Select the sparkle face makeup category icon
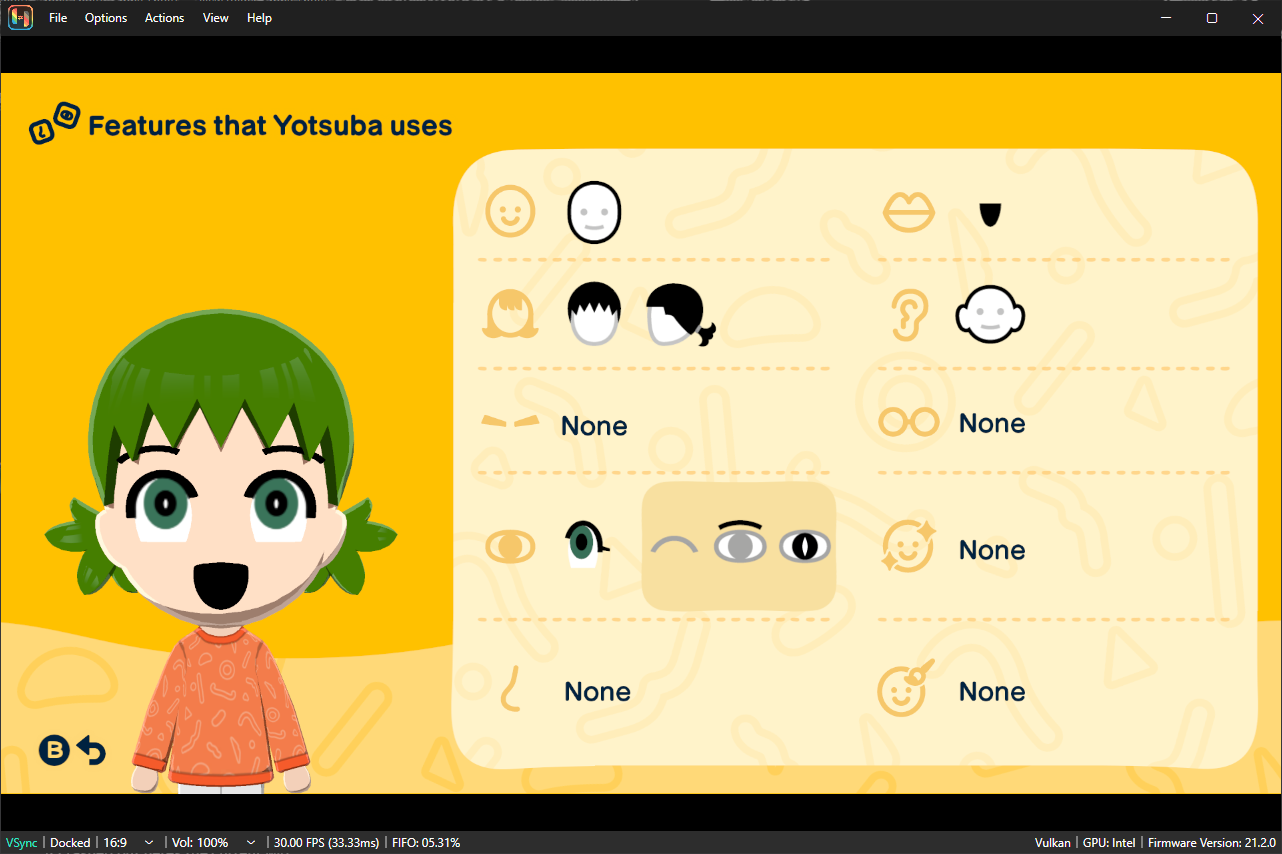 point(909,546)
